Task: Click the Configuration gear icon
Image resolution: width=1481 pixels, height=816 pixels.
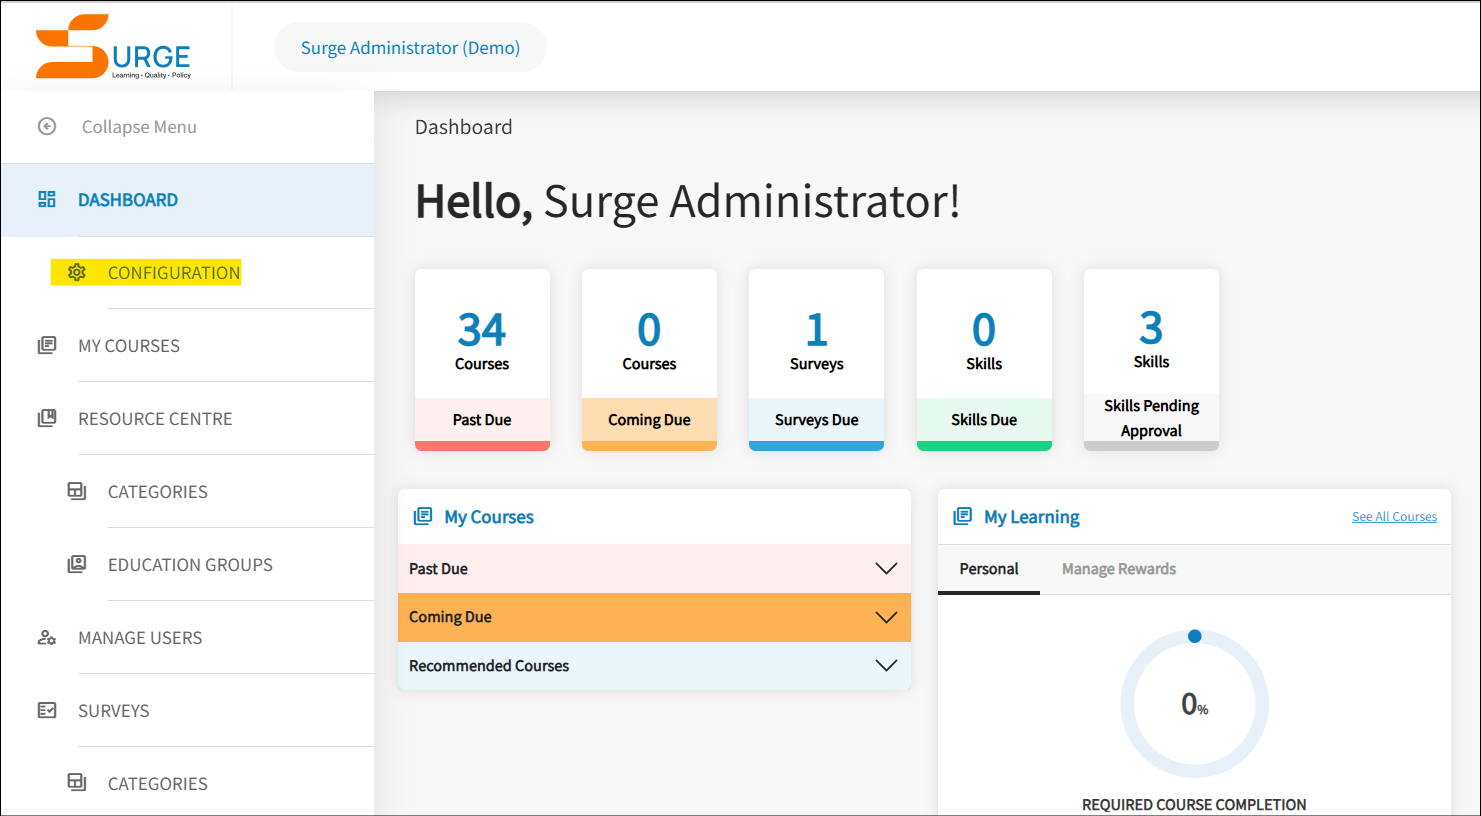Action: [x=77, y=271]
